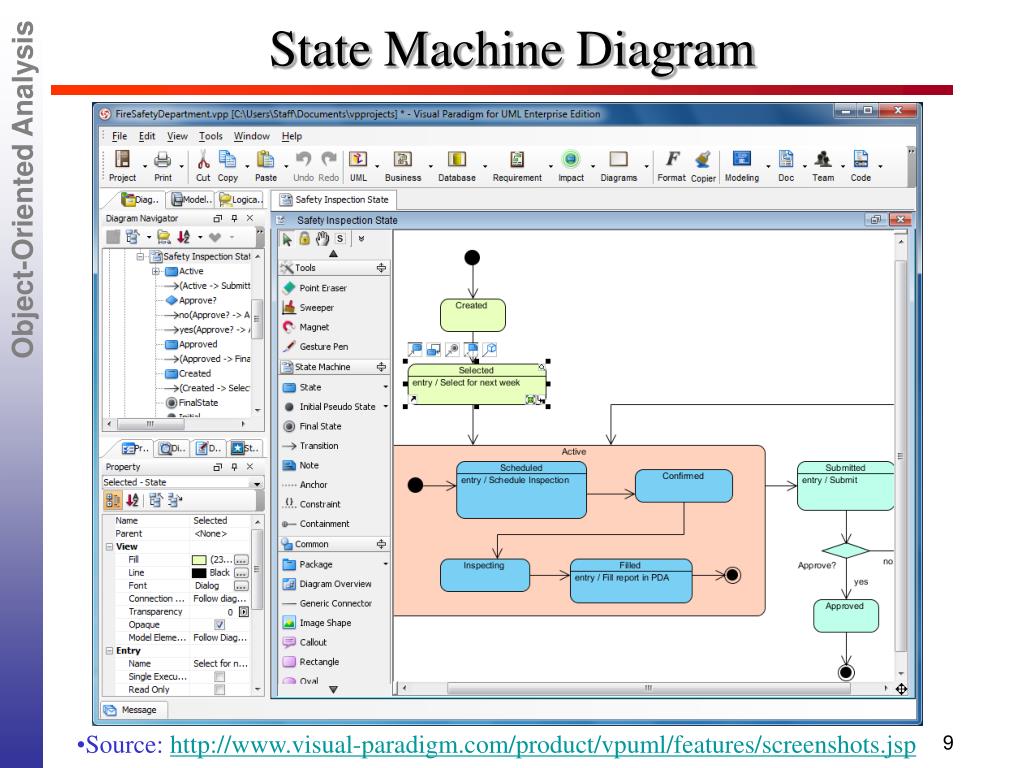Select the FinalState item in navigator tree

click(192, 403)
